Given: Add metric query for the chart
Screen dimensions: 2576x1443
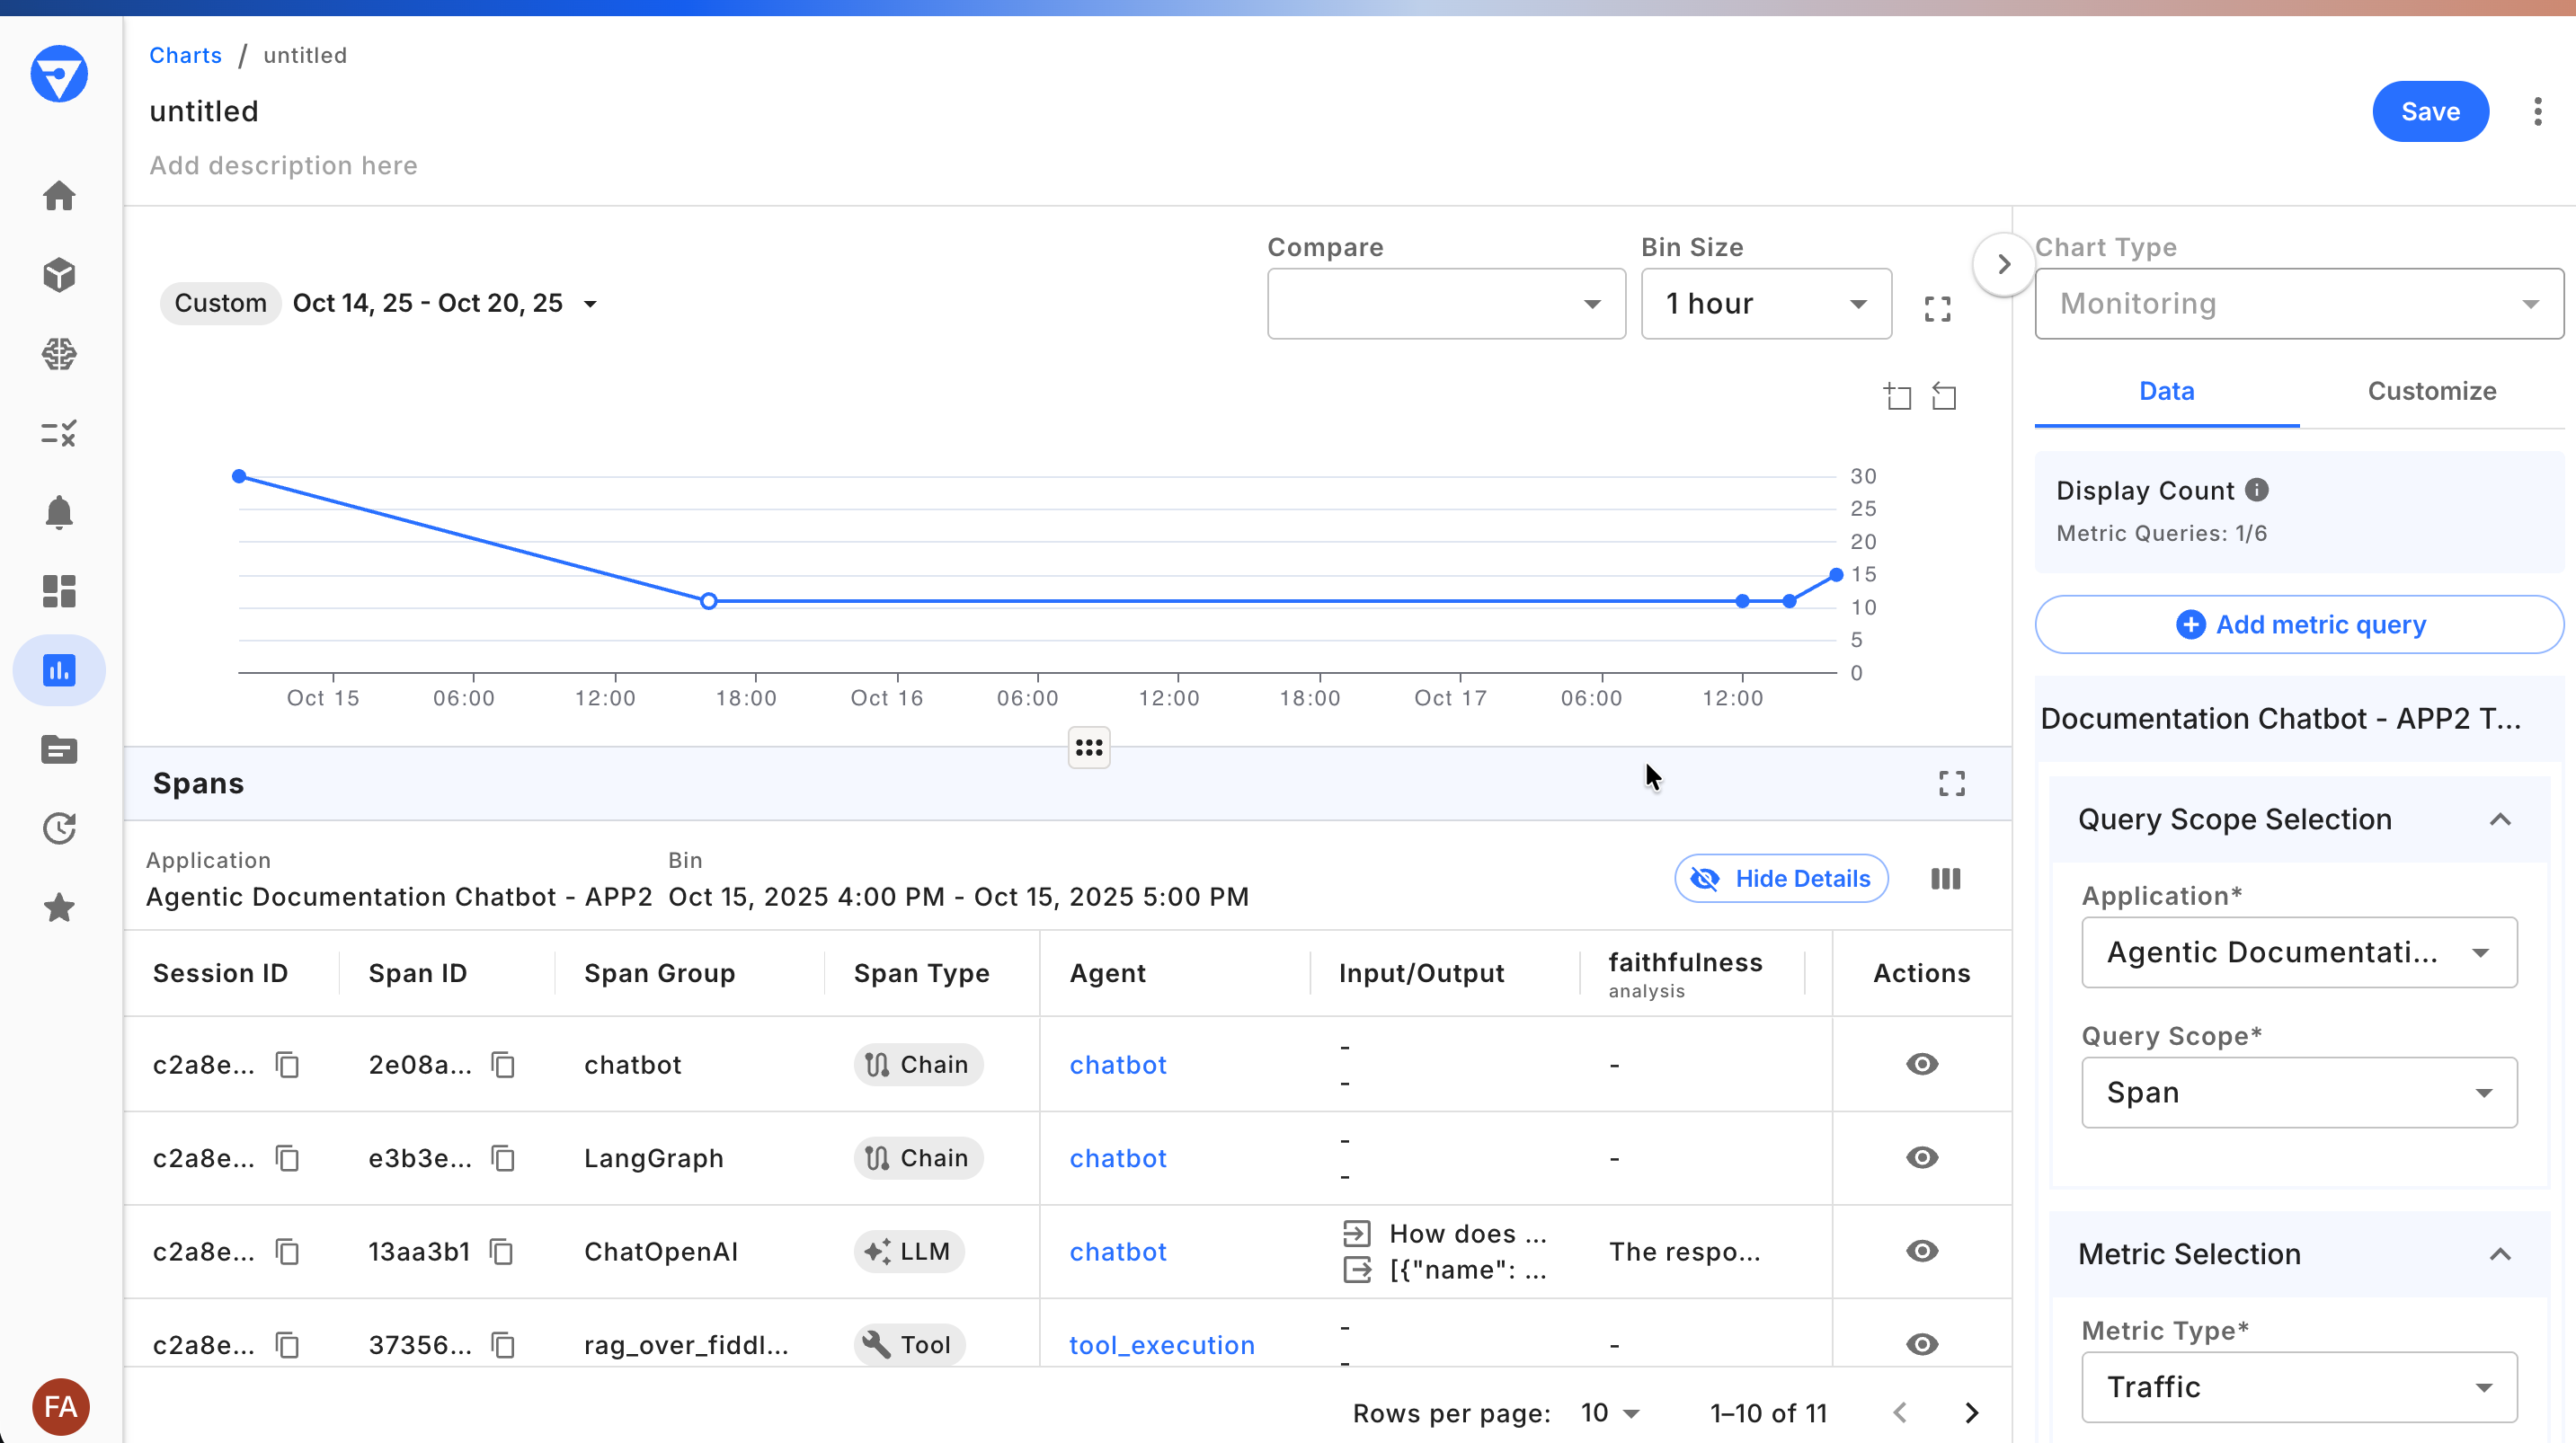Looking at the screenshot, I should pyautogui.click(x=2298, y=624).
